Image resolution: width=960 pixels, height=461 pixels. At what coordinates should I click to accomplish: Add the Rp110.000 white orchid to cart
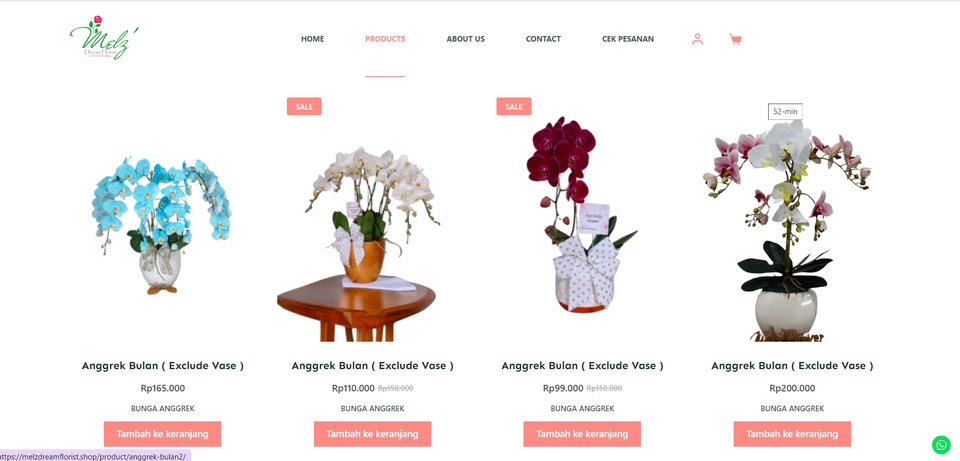coord(372,434)
